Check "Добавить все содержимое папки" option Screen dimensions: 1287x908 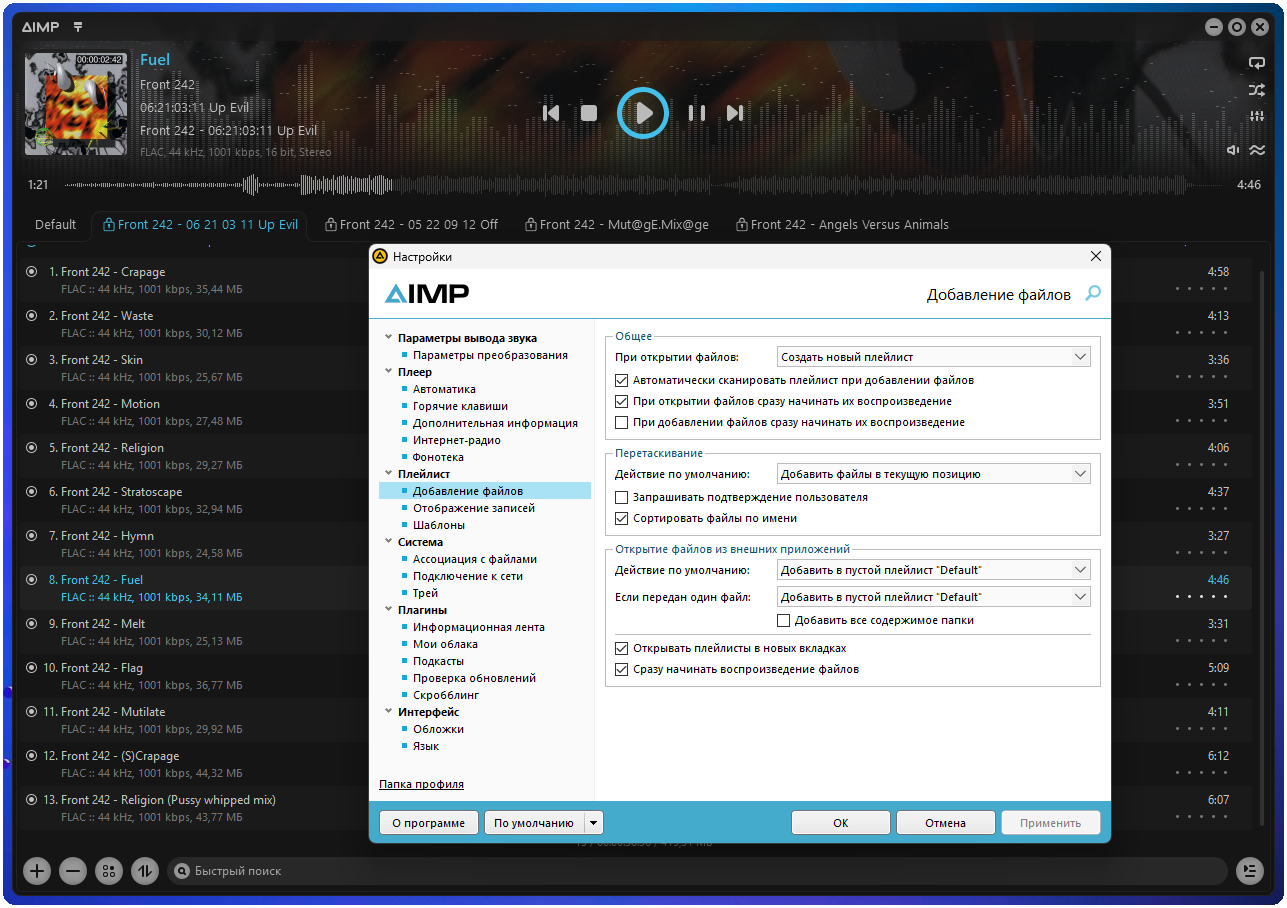tap(783, 620)
